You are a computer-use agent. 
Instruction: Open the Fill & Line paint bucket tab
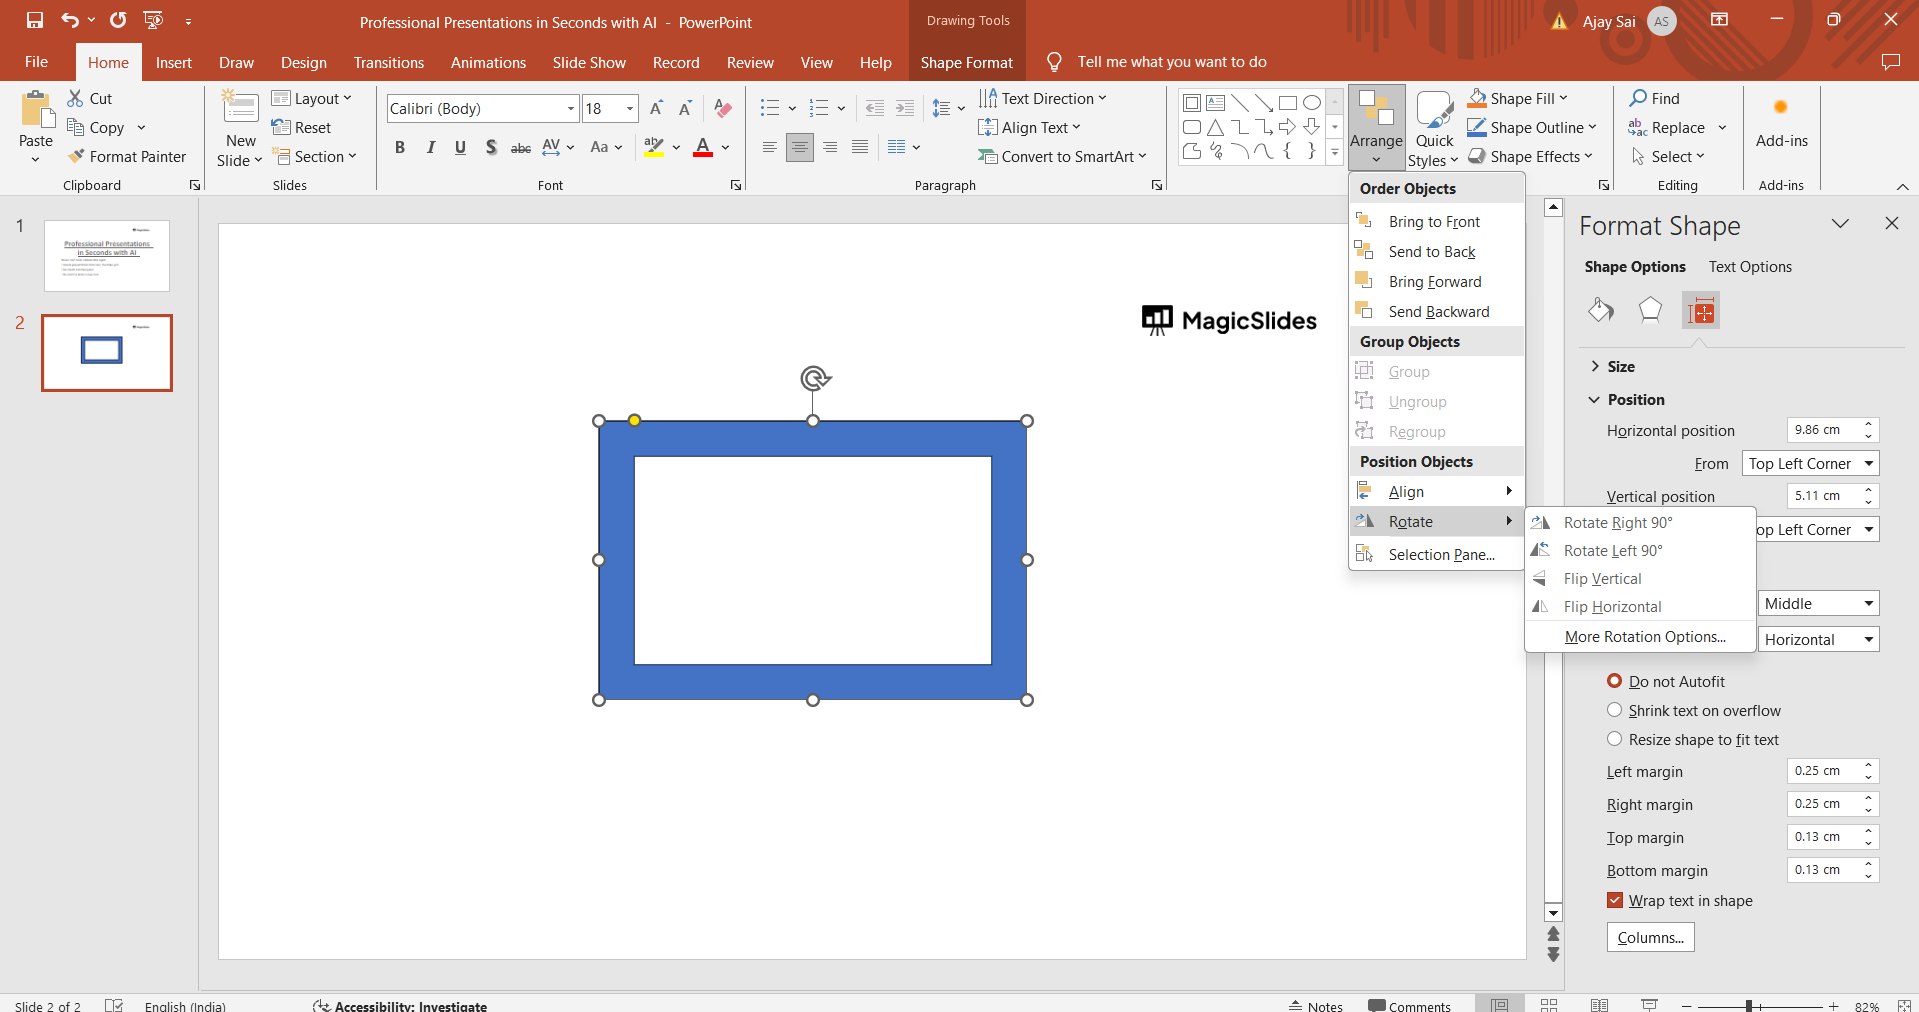1600,311
